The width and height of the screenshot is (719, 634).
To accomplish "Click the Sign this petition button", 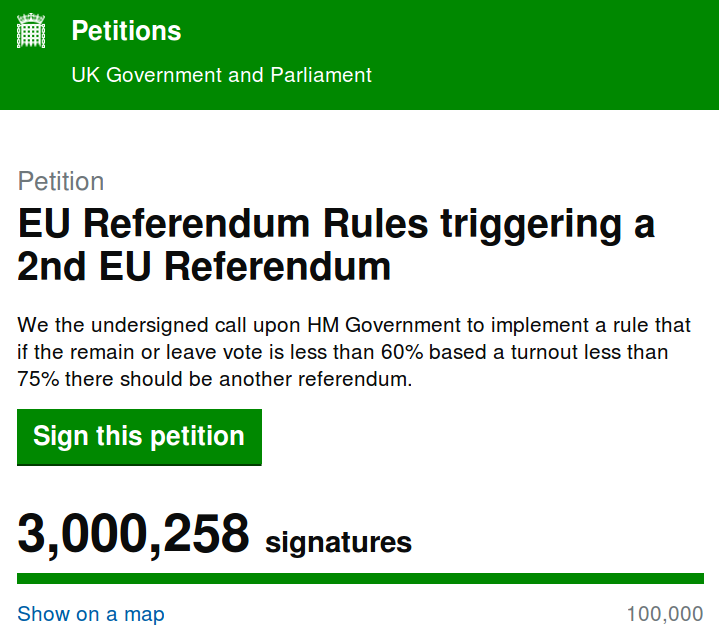I will [139, 437].
